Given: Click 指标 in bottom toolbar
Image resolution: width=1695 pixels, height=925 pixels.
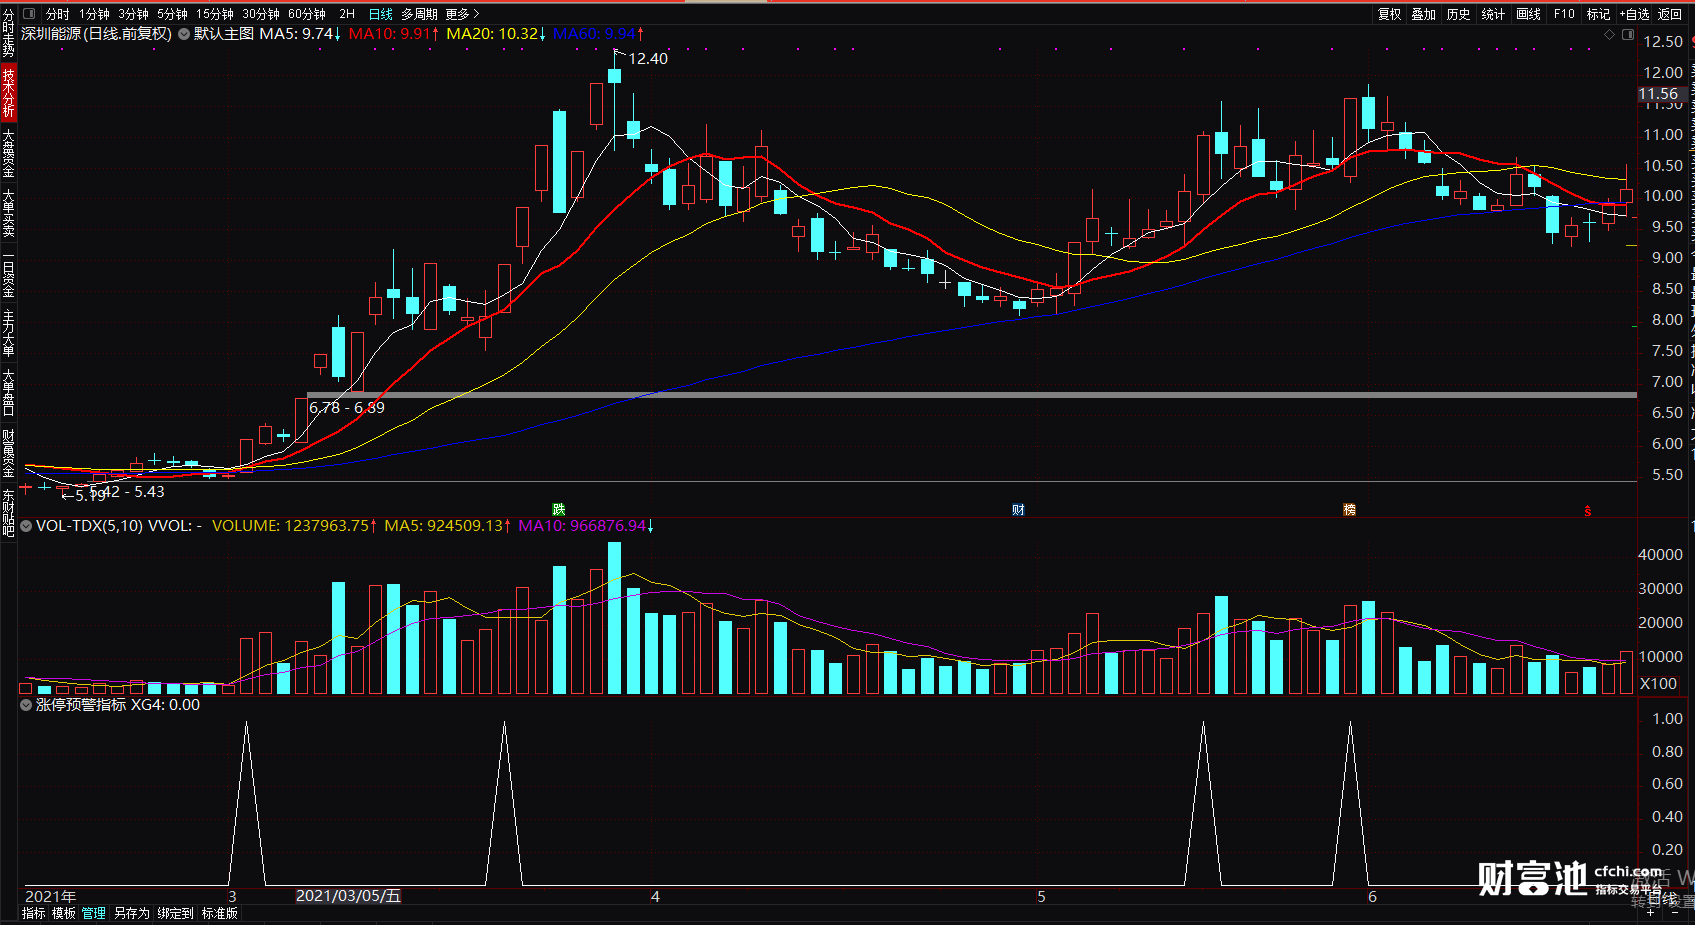Looking at the screenshot, I should [x=34, y=913].
